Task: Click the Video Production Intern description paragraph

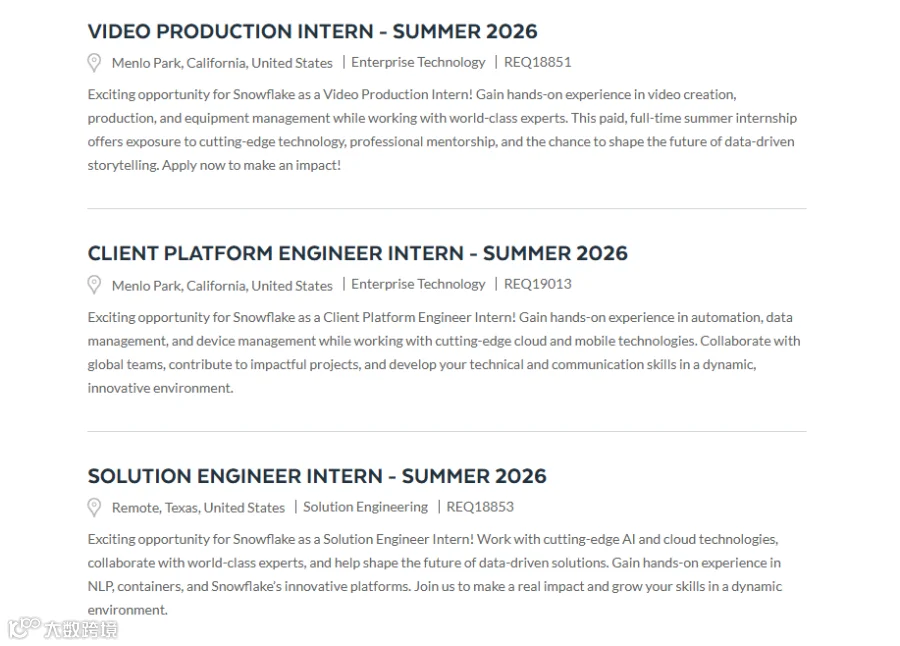Action: coord(442,130)
